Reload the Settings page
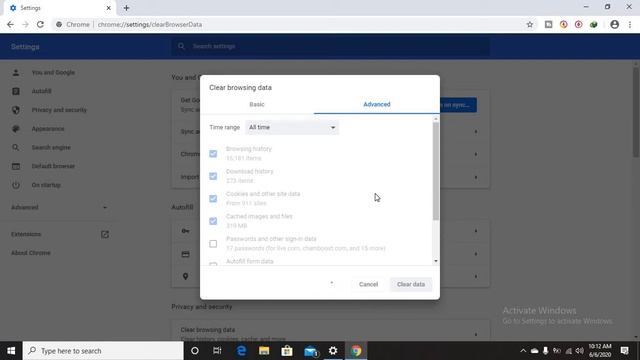Viewport: 640px width, 360px height. pyautogui.click(x=40, y=24)
